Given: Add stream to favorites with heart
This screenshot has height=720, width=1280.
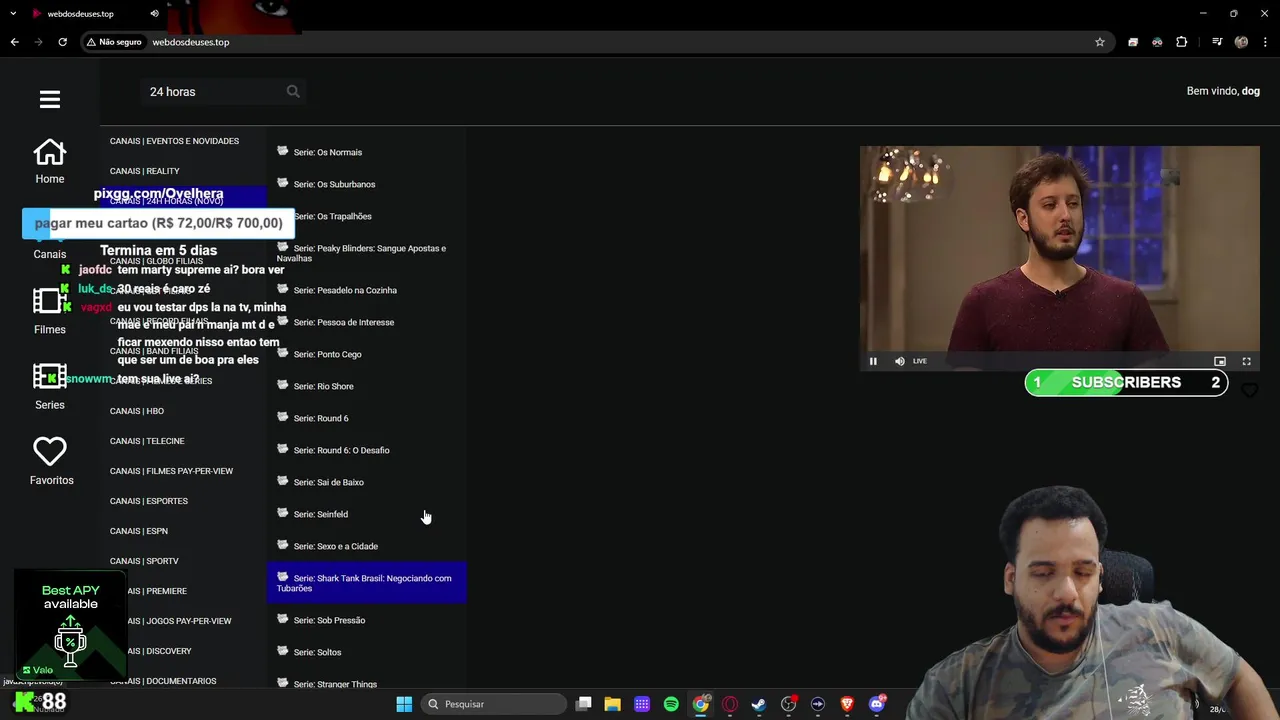Looking at the screenshot, I should (1249, 391).
